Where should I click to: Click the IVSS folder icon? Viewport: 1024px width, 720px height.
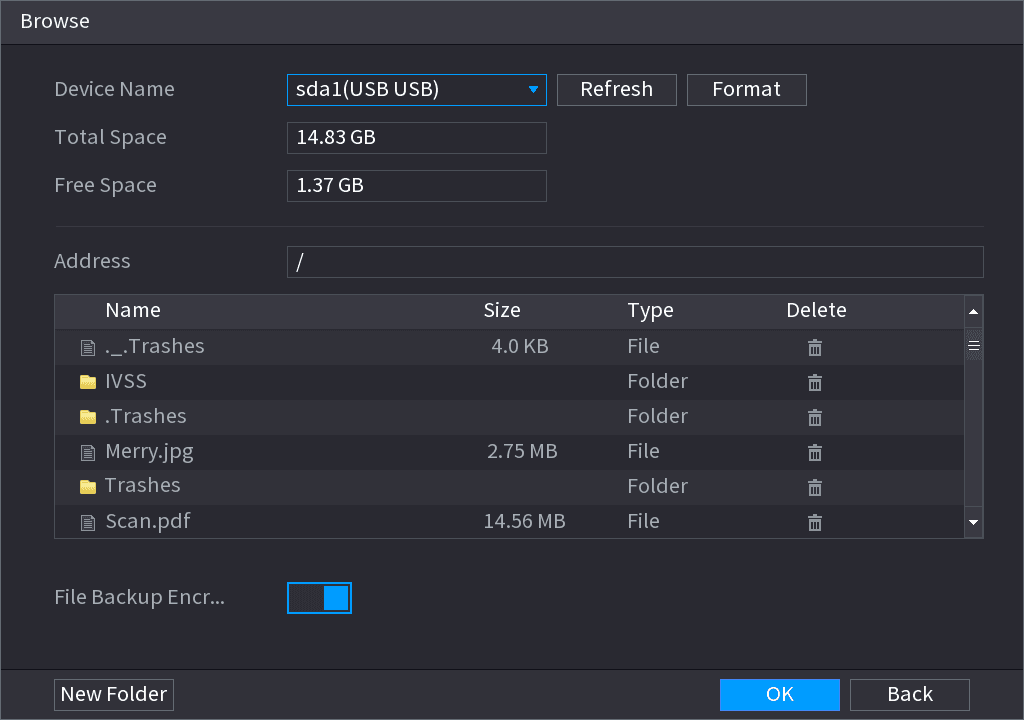[88, 382]
